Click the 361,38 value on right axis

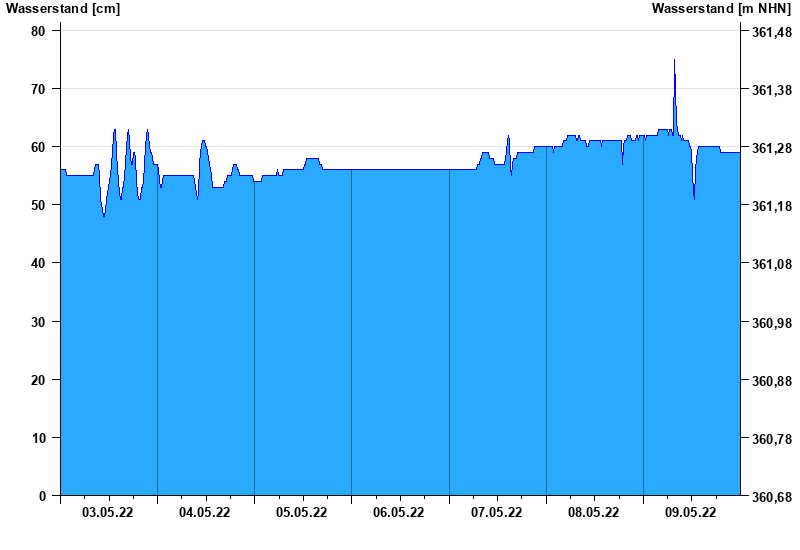coord(772,90)
